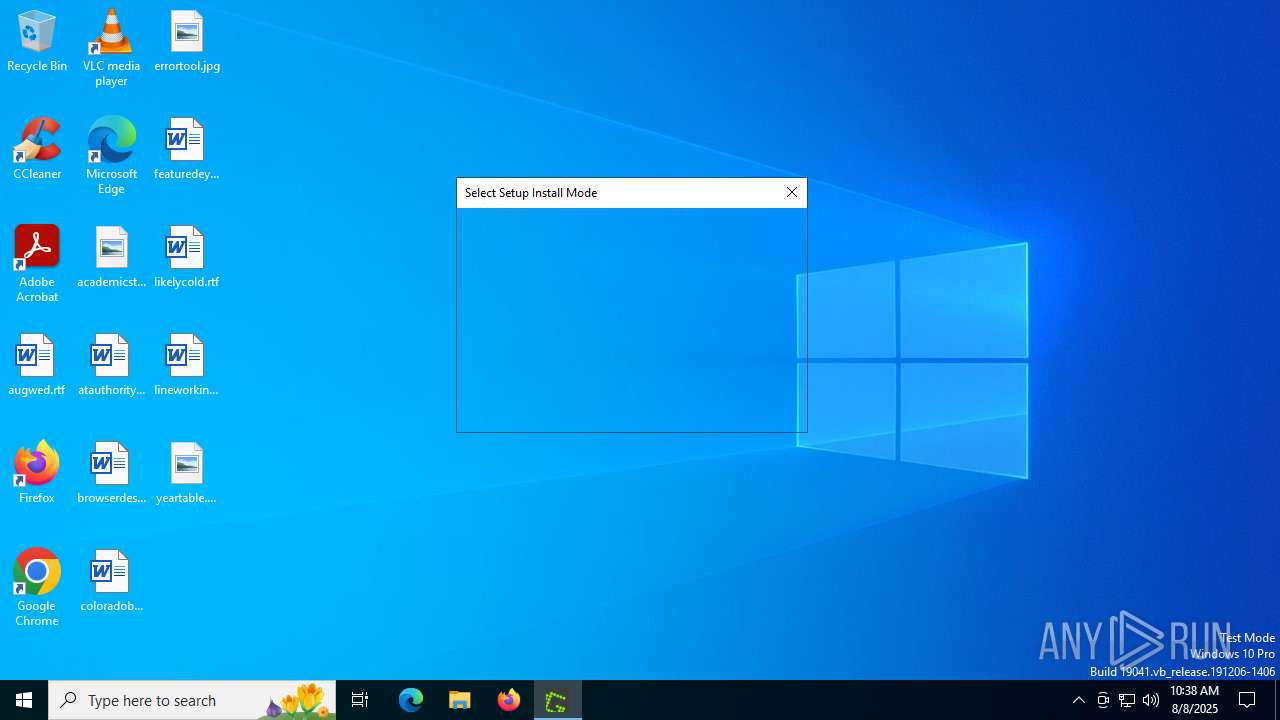Select the browserdes... document icon

pos(111,473)
